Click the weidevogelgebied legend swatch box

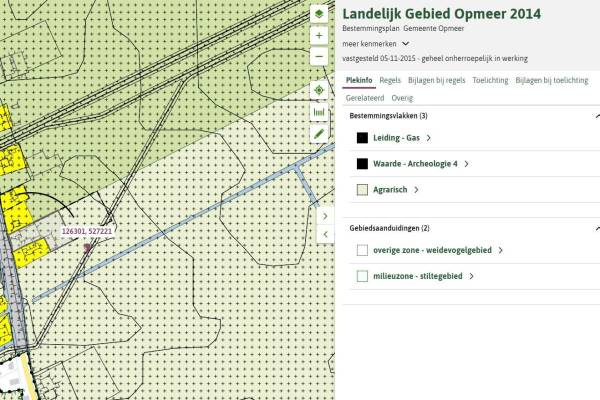[x=362, y=250]
